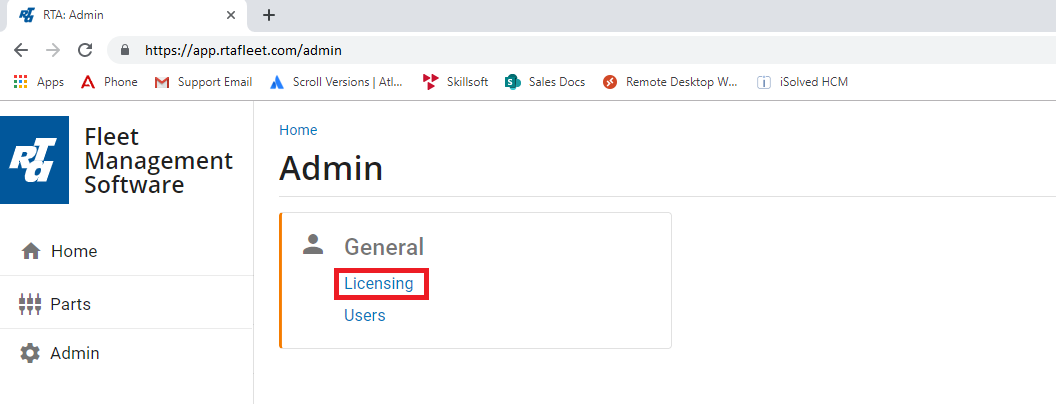
Task: Click the RTA Fleet Management logo
Action: point(36,160)
